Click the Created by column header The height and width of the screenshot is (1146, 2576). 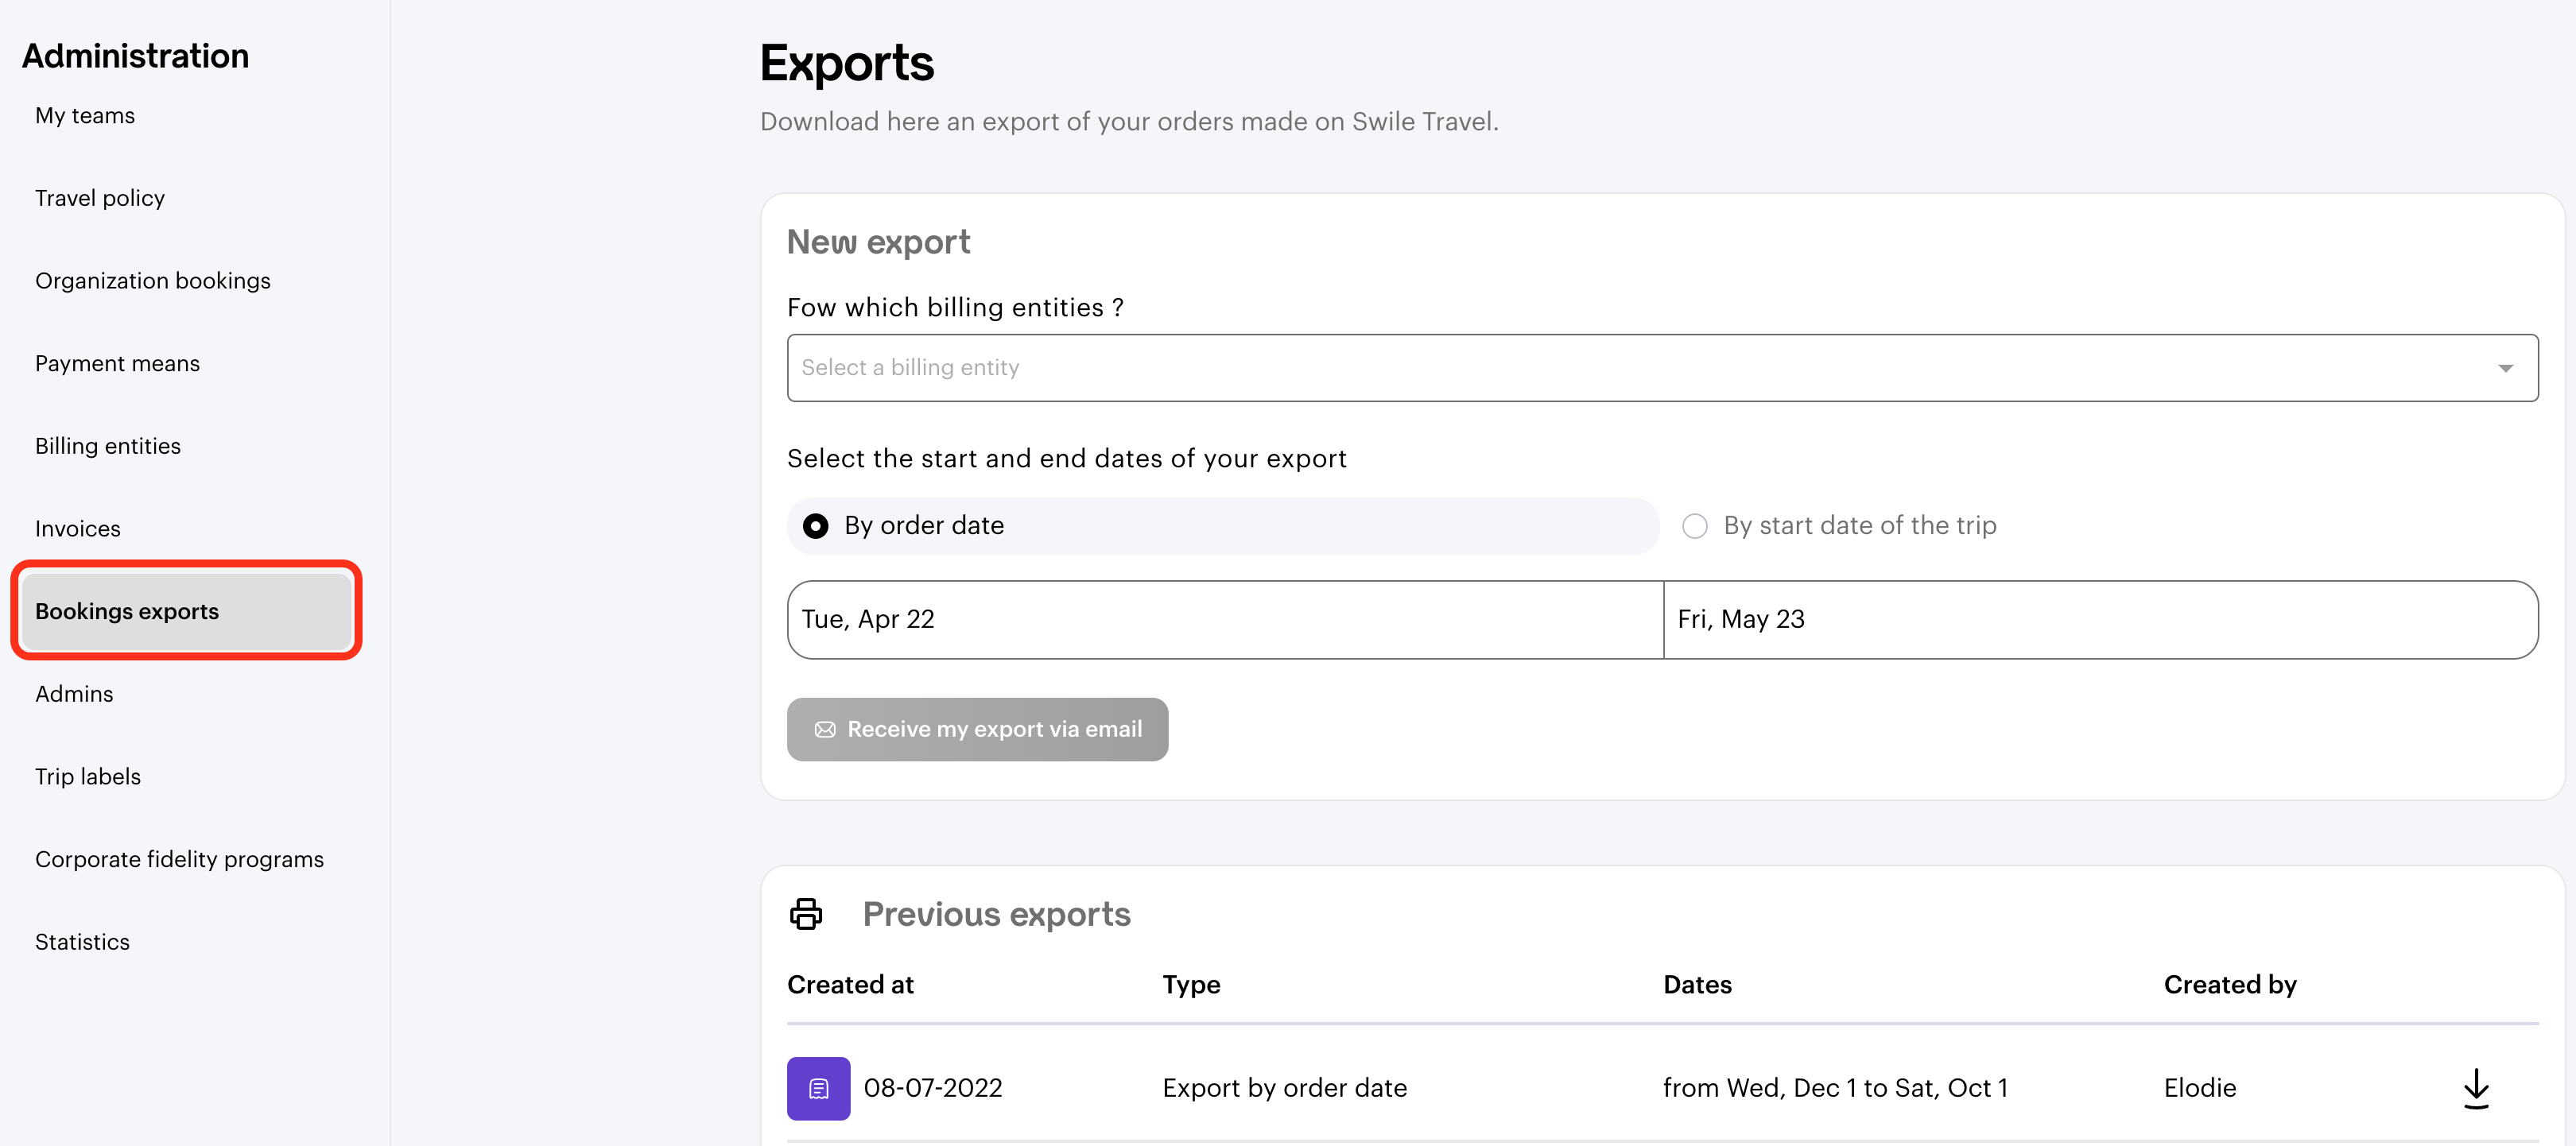pos(2230,985)
